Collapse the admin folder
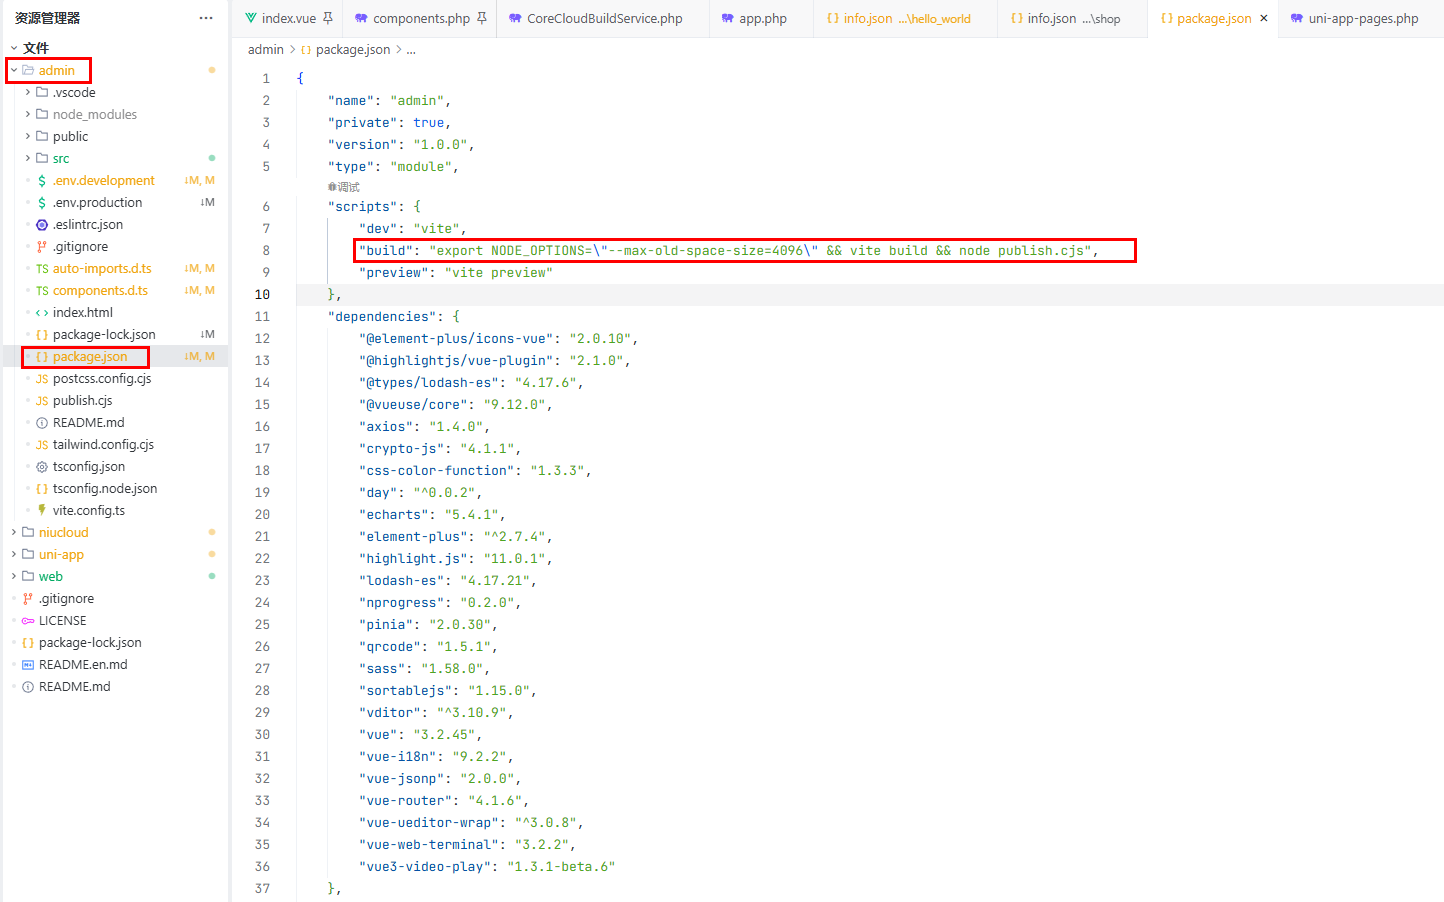Viewport: 1444px width, 902px height. 14,71
